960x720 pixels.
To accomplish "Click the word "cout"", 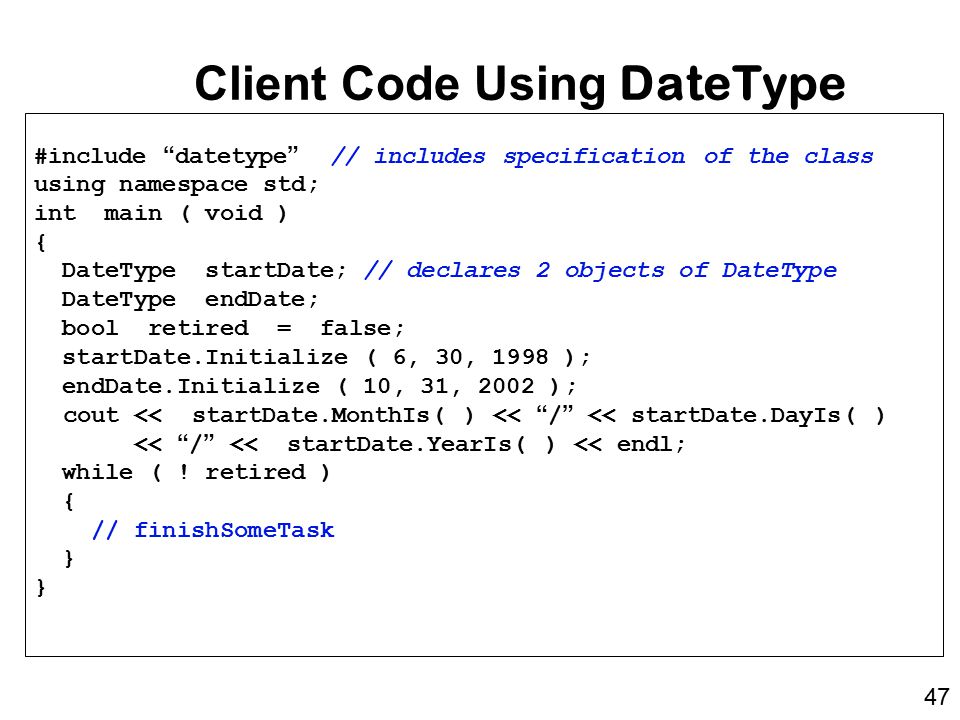I will (x=91, y=416).
